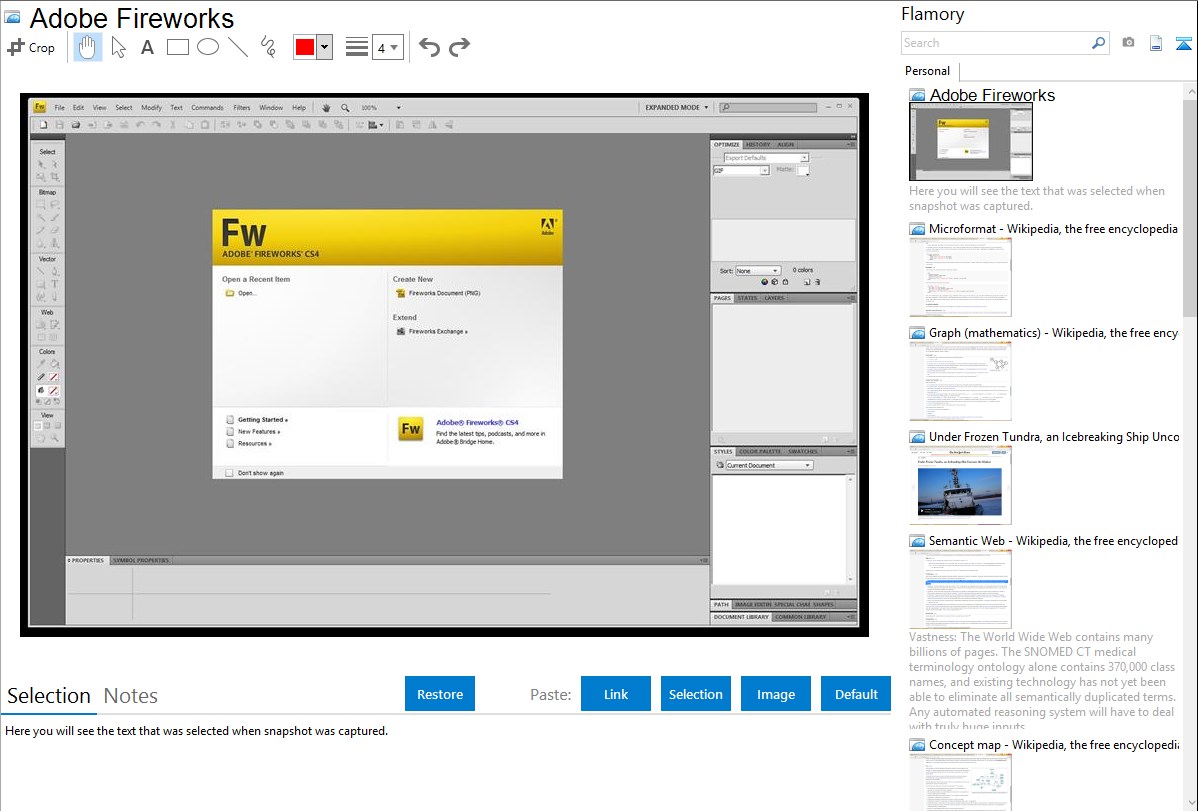Open the line width dropdown showing 4
The image size is (1198, 811).
coord(388,47)
